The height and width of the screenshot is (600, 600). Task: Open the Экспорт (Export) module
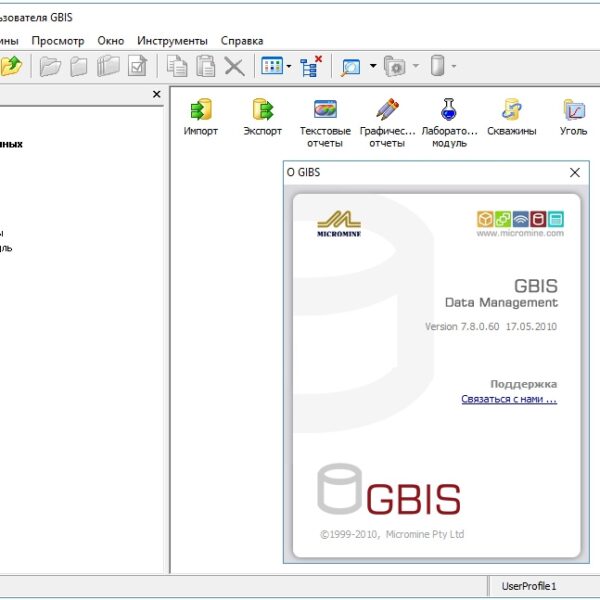262,117
